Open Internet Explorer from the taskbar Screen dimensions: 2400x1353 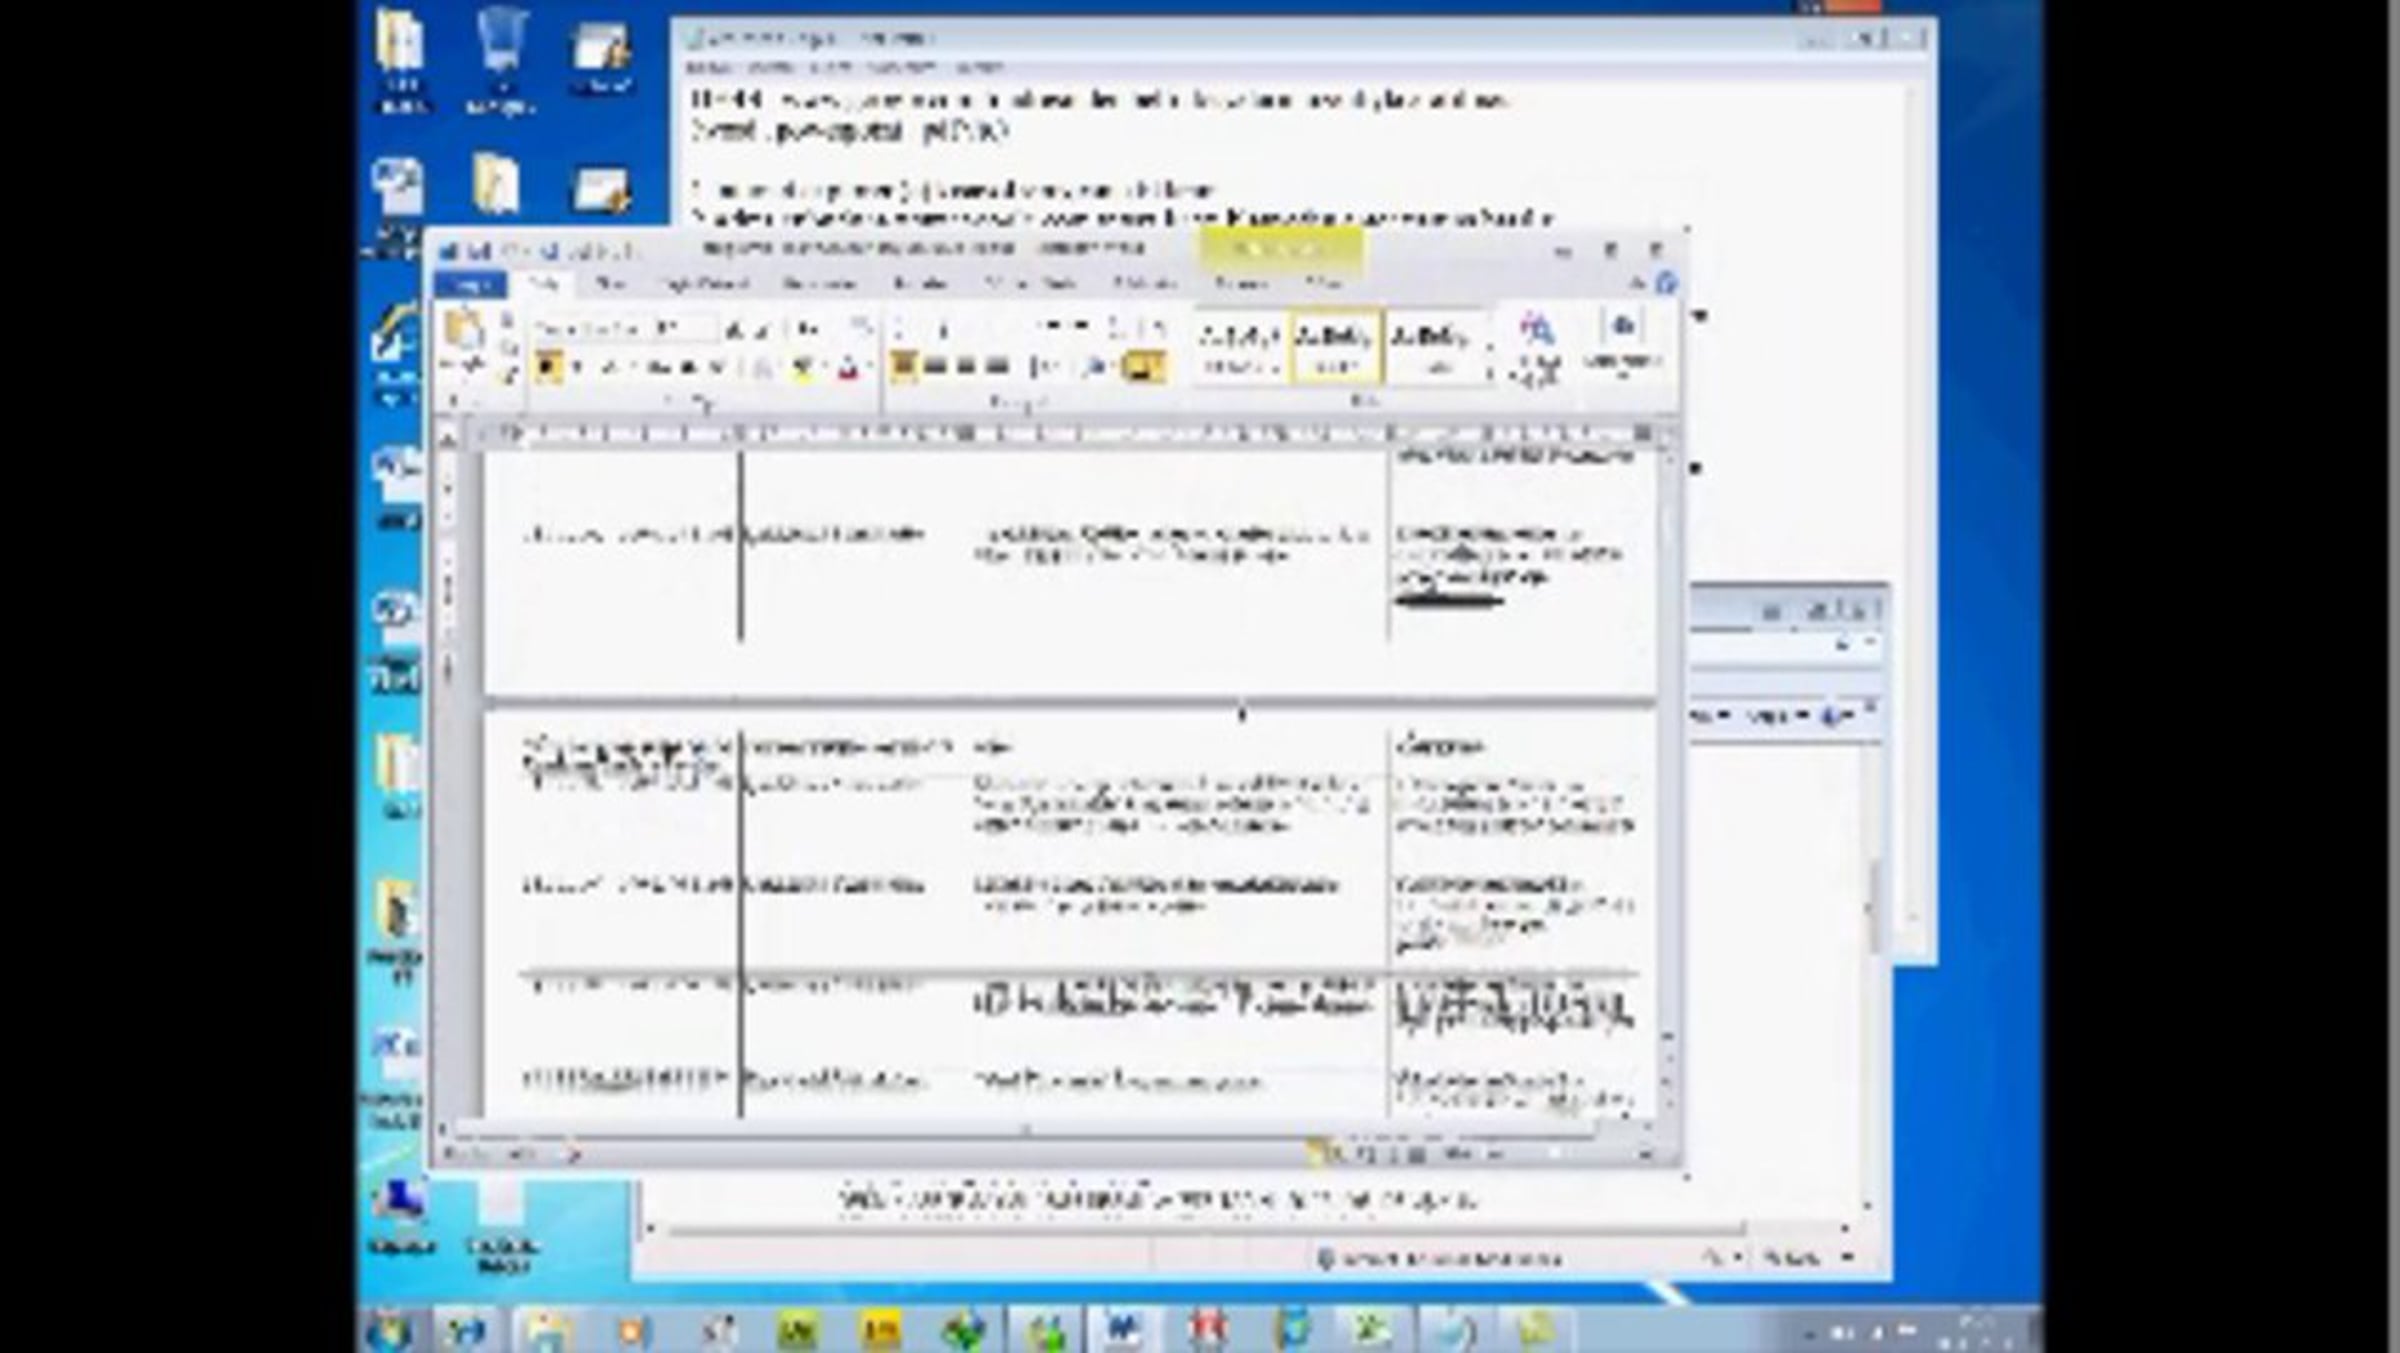coord(467,1331)
